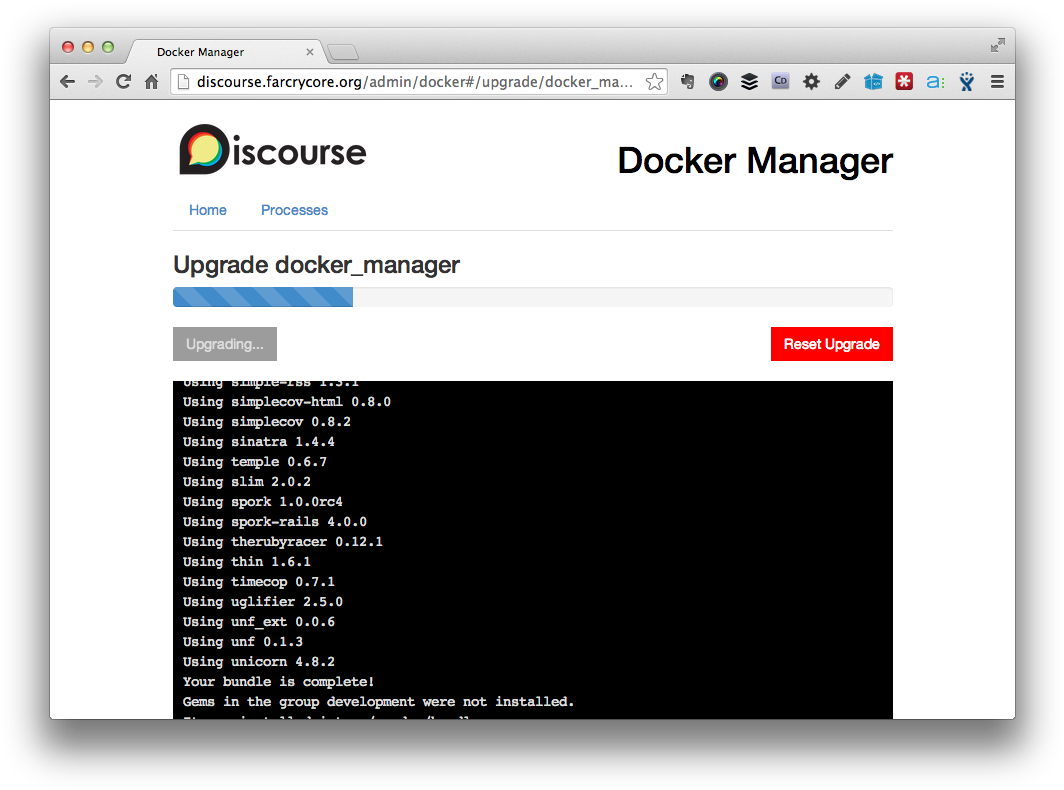Click the CD extension icon
Viewport: 1064px width, 790px height.
780,81
